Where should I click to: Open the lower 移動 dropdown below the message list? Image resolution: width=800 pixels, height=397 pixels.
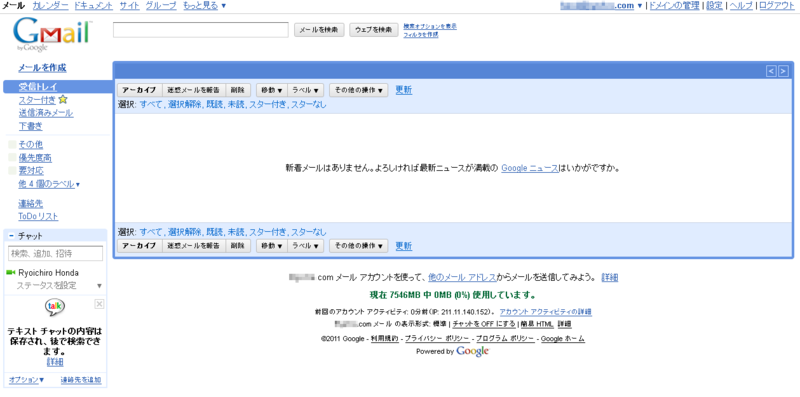click(x=272, y=246)
